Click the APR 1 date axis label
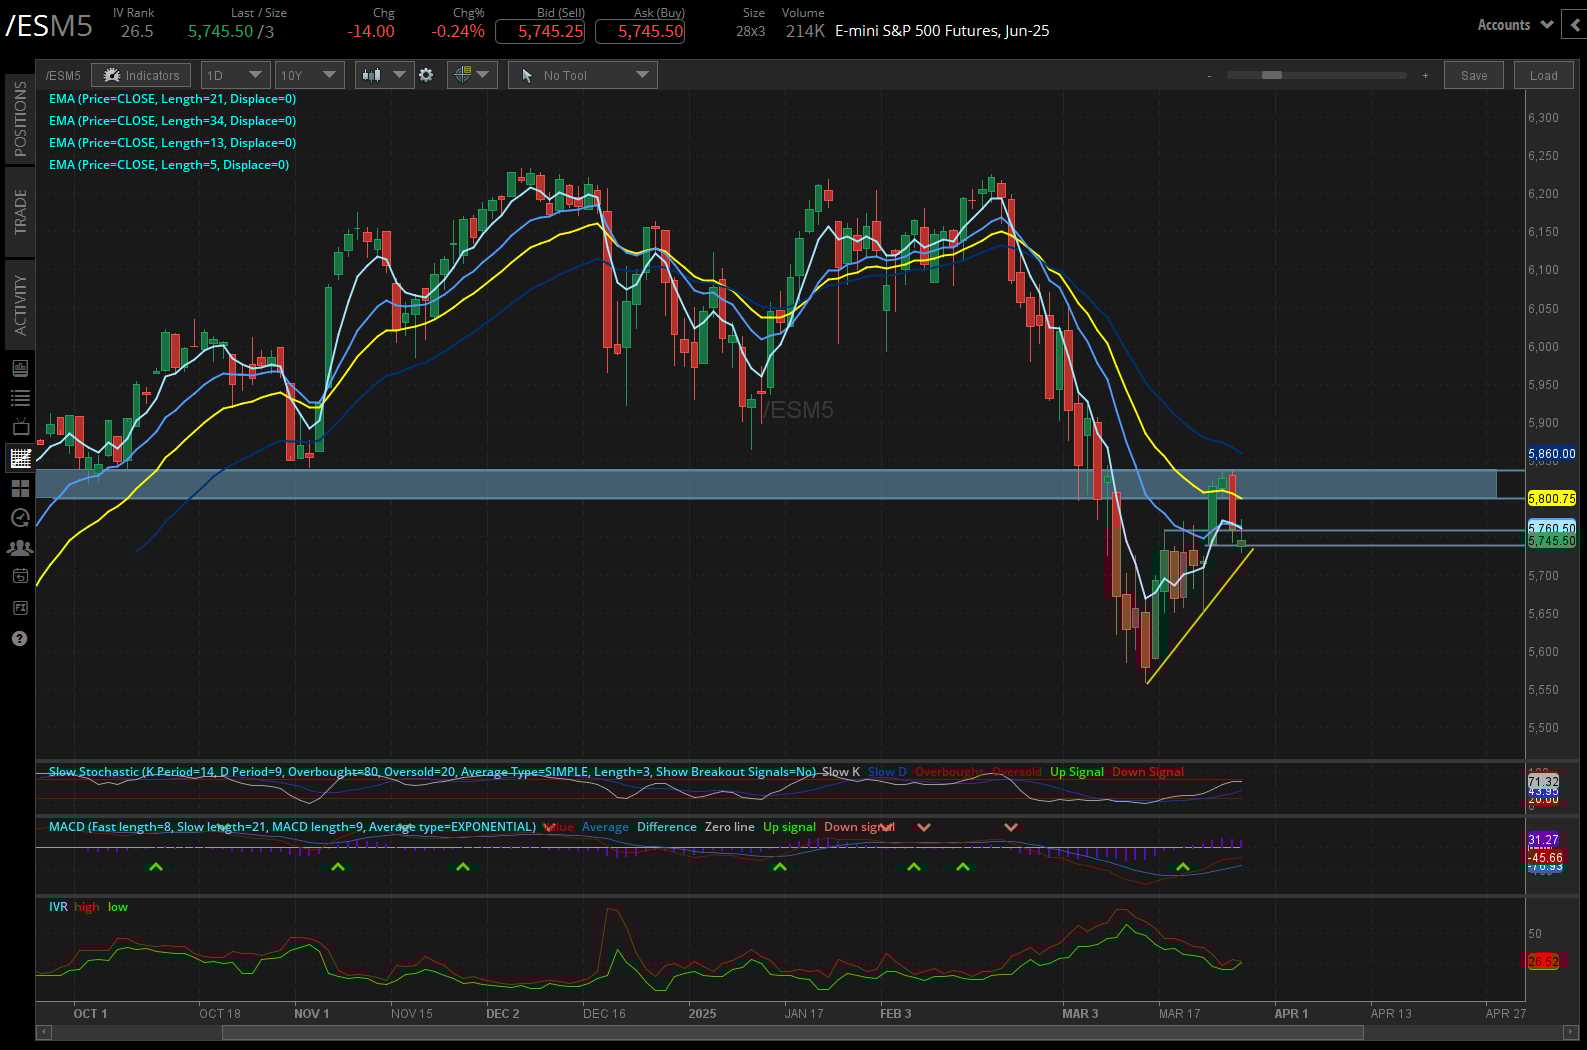Image resolution: width=1587 pixels, height=1050 pixels. click(1290, 1013)
